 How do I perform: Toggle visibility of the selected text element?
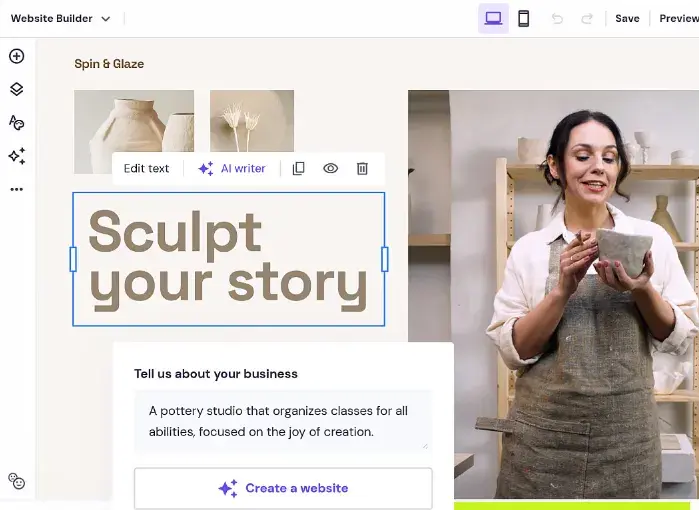point(330,168)
